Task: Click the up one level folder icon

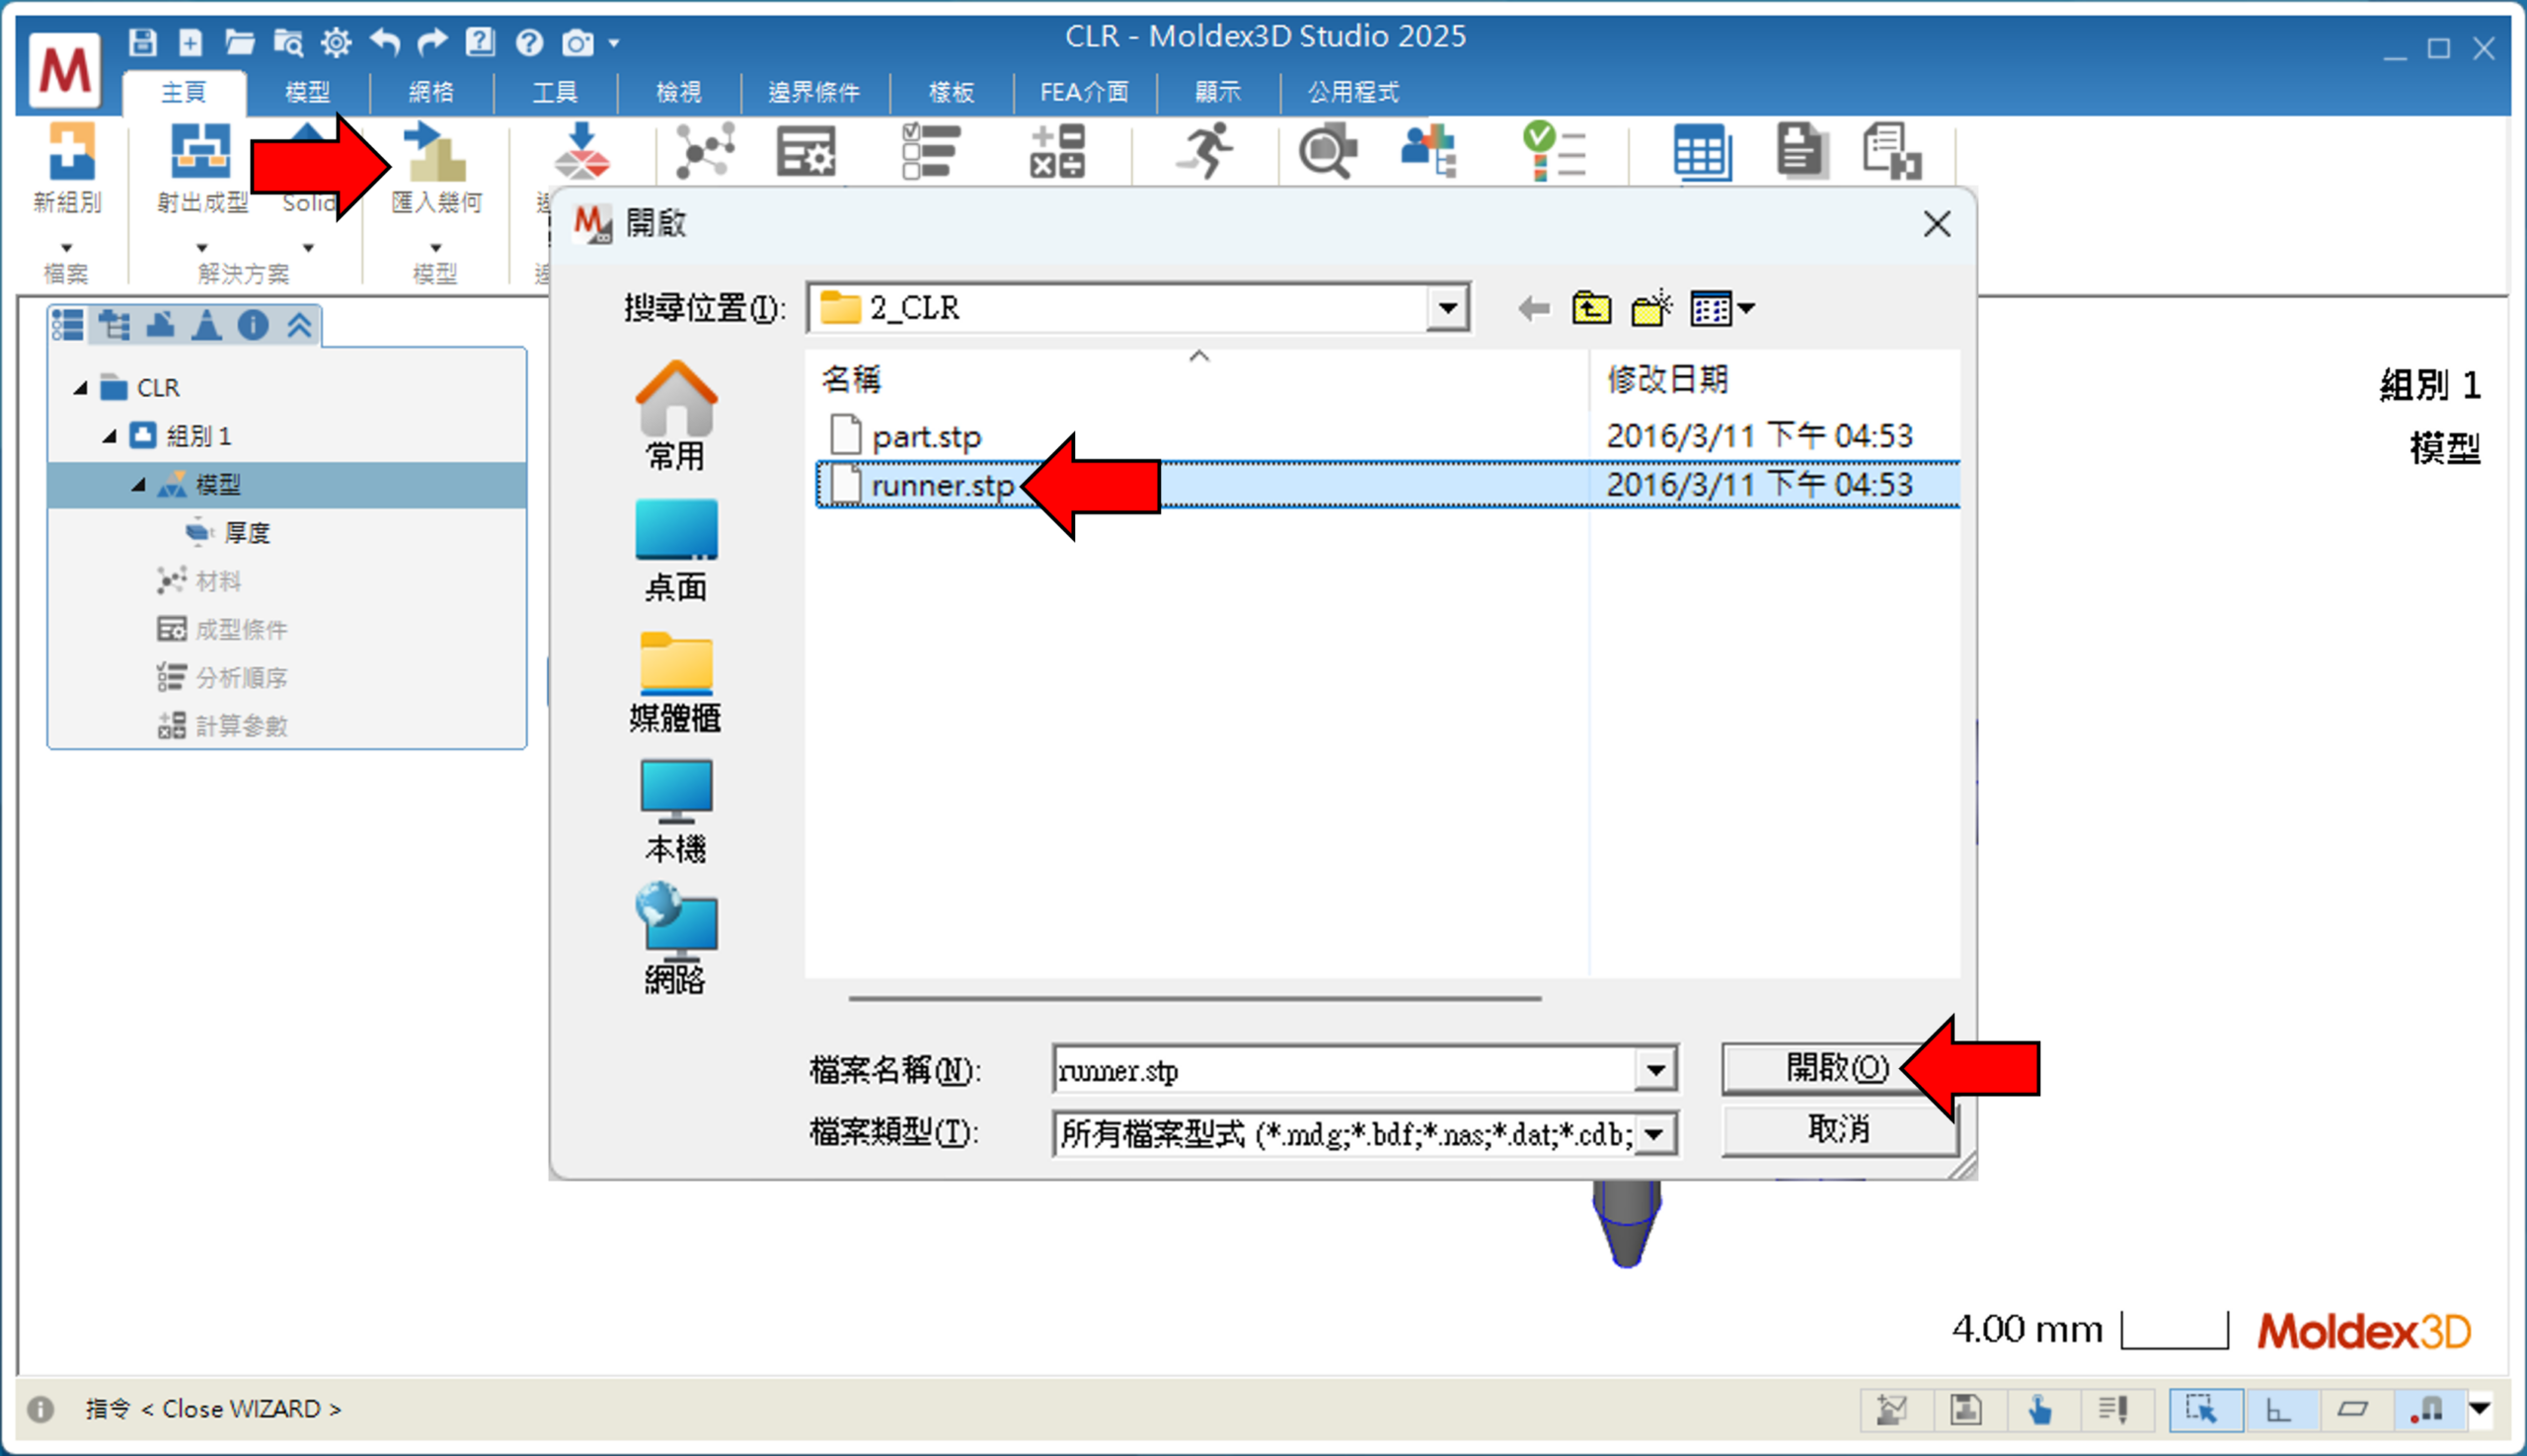Action: [x=1590, y=309]
